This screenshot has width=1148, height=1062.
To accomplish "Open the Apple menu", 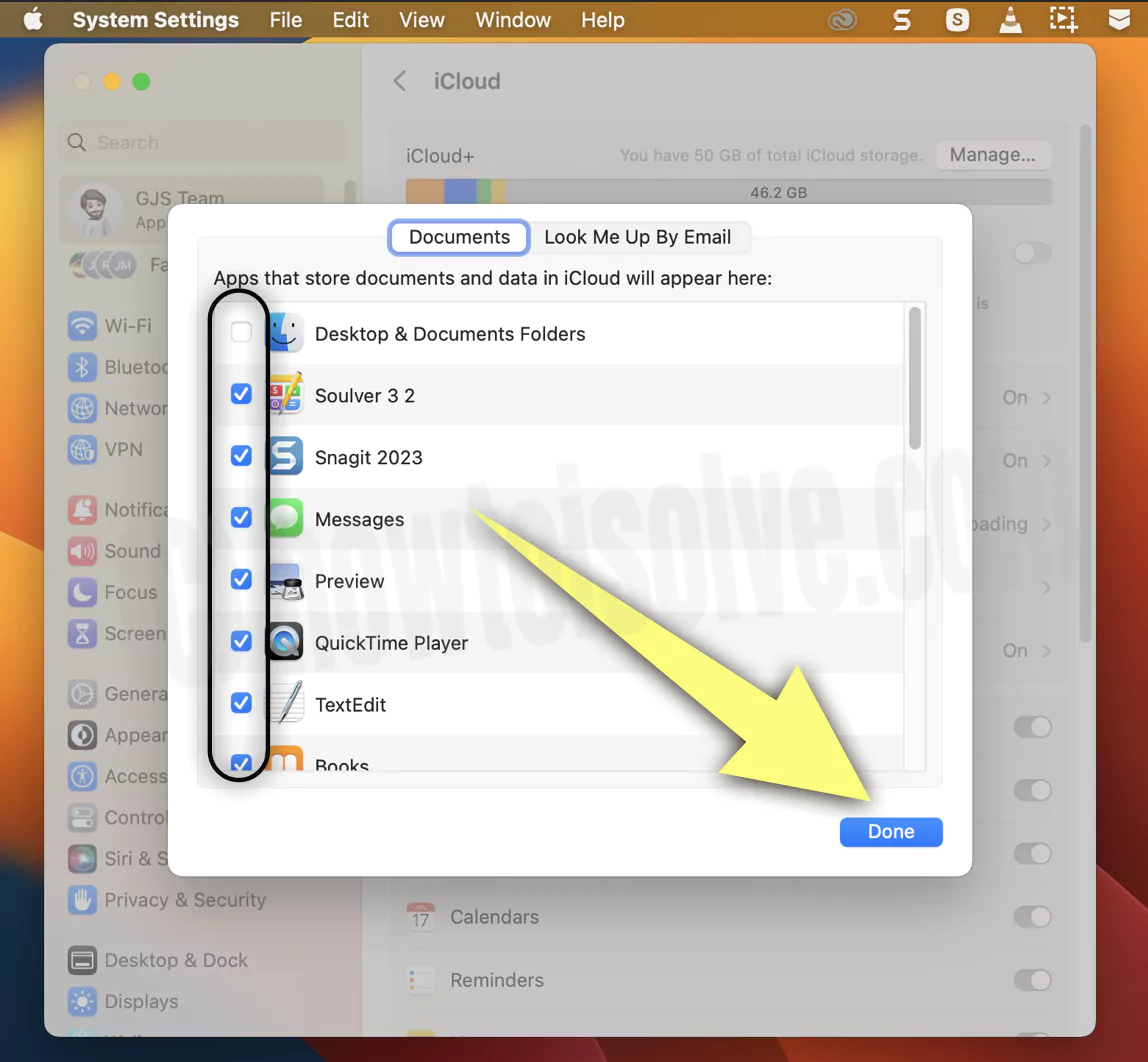I will 33,20.
